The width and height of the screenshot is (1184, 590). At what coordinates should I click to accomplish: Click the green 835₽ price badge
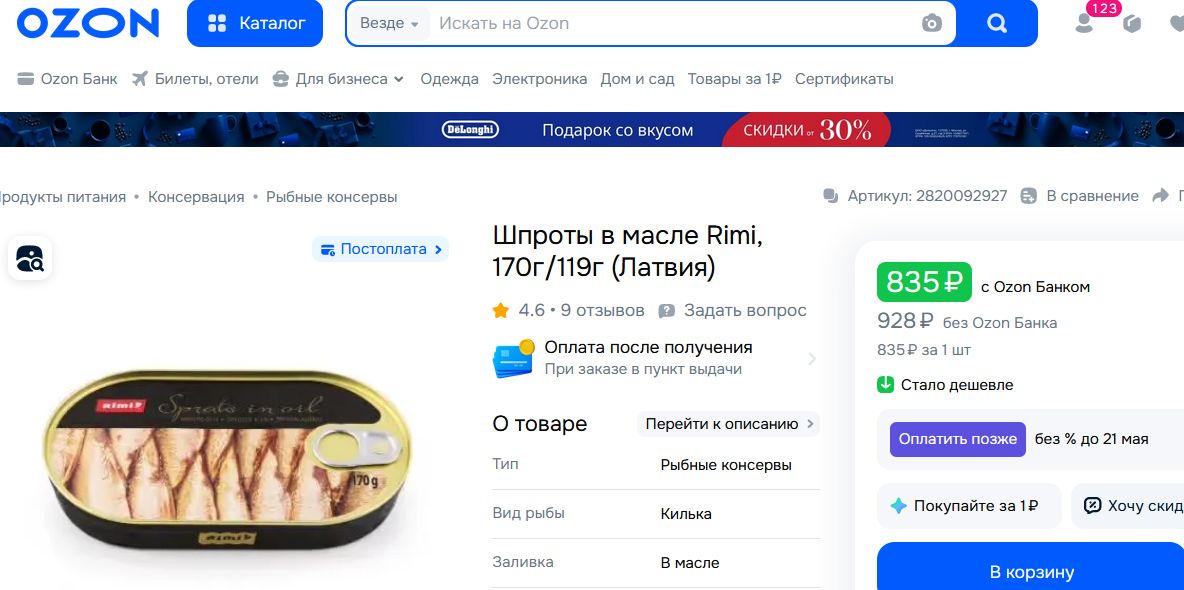pyautogui.click(x=924, y=282)
